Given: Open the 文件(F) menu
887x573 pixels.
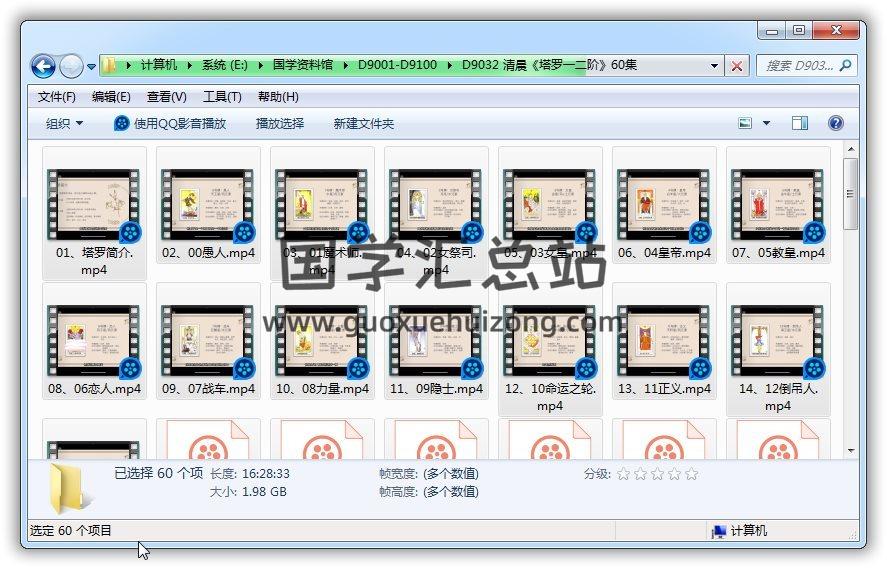Looking at the screenshot, I should coord(57,97).
